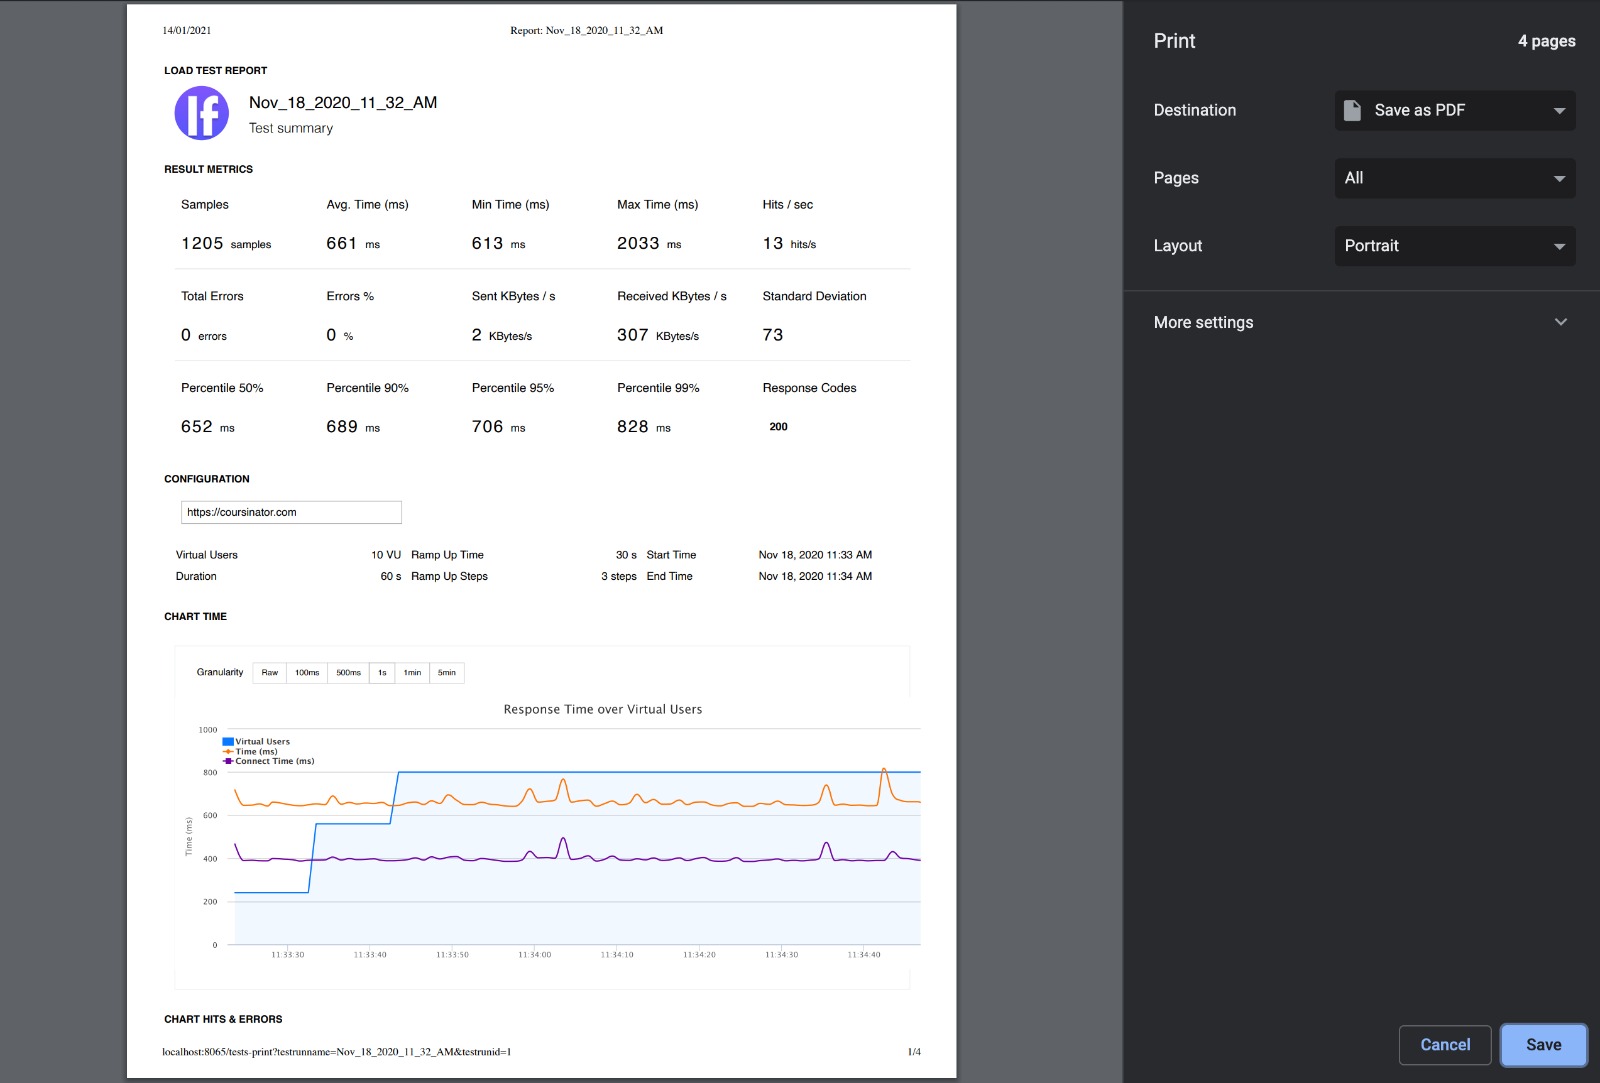The image size is (1600, 1083).
Task: Select the 500ms granularity option
Action: pos(348,673)
